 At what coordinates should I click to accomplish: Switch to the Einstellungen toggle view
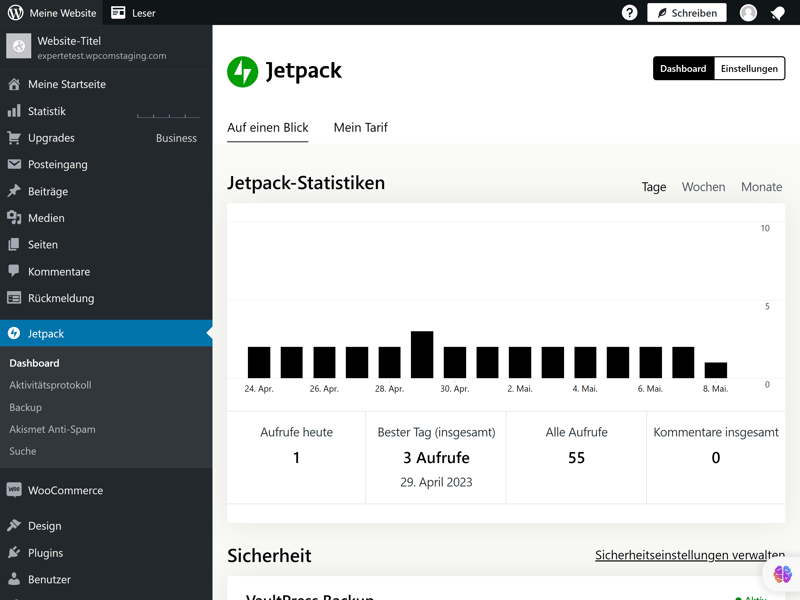click(749, 69)
